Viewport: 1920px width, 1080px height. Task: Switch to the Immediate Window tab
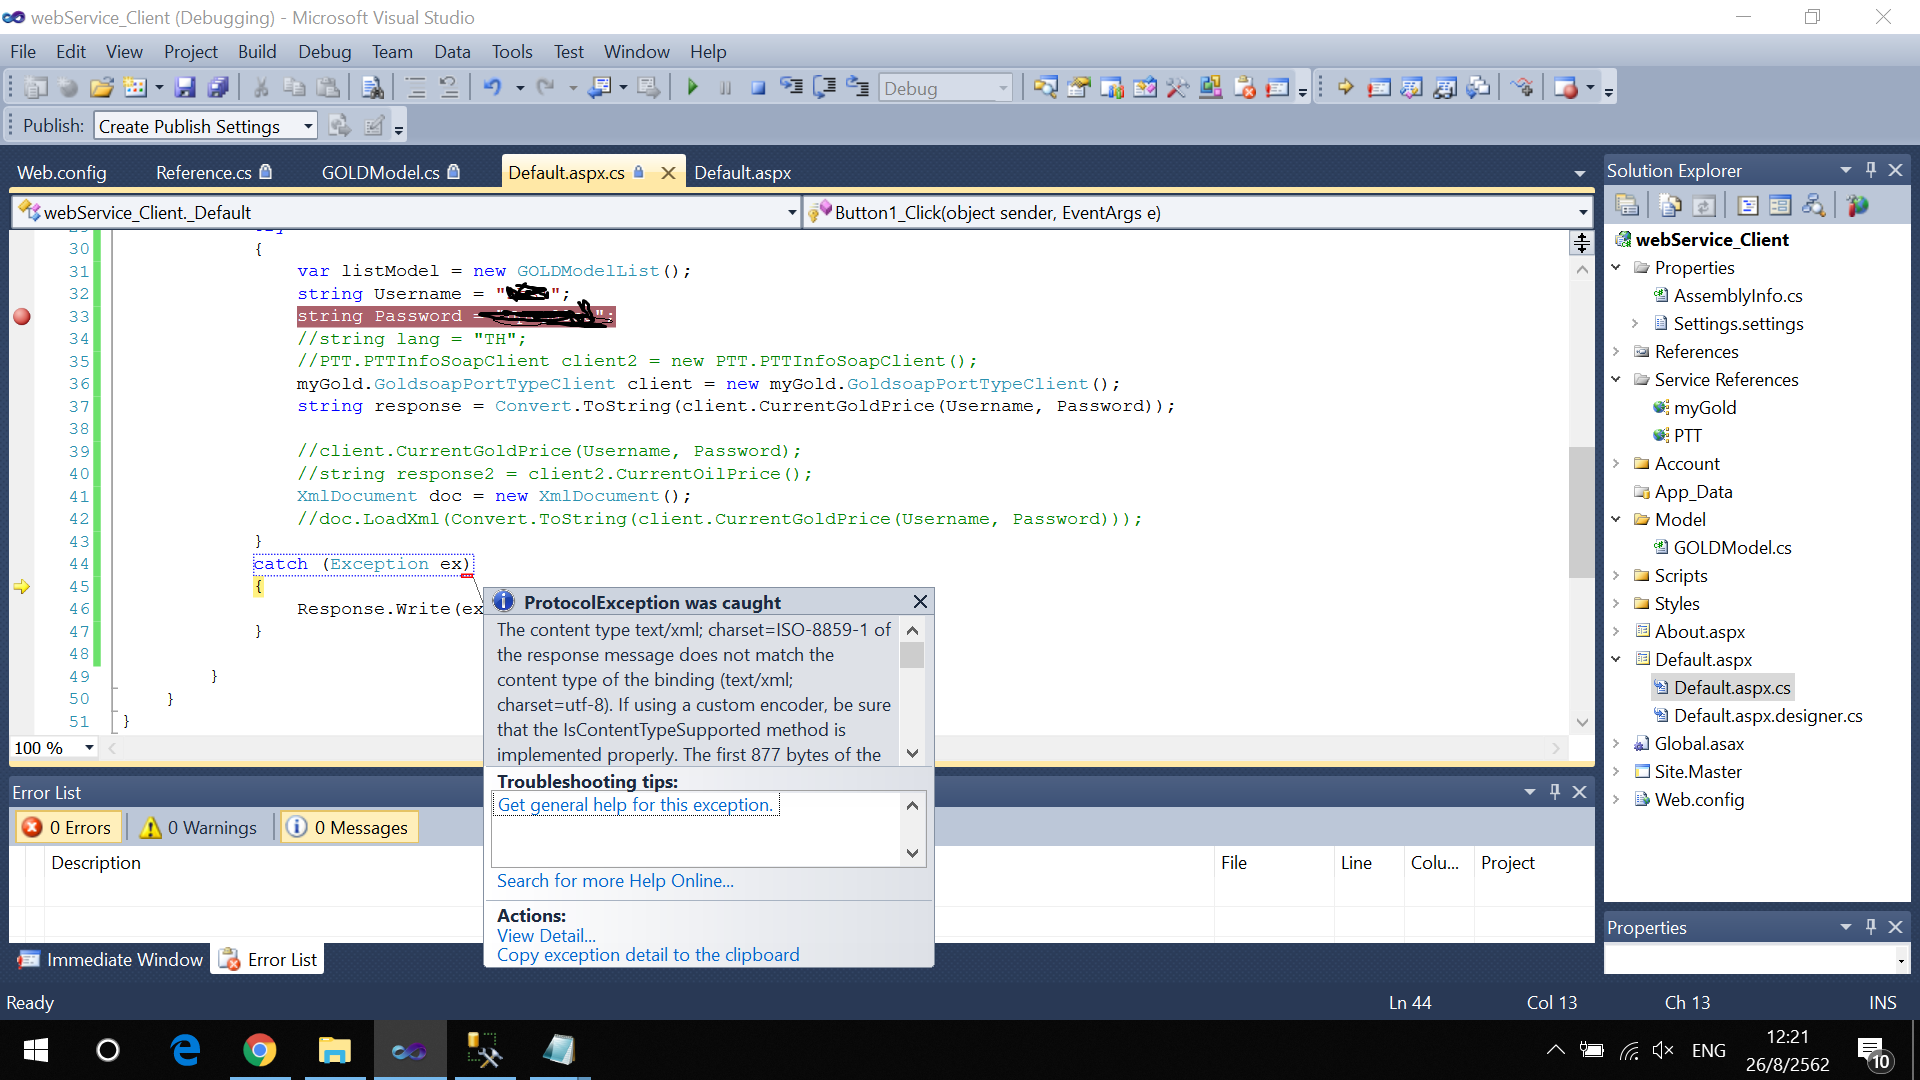(x=110, y=959)
